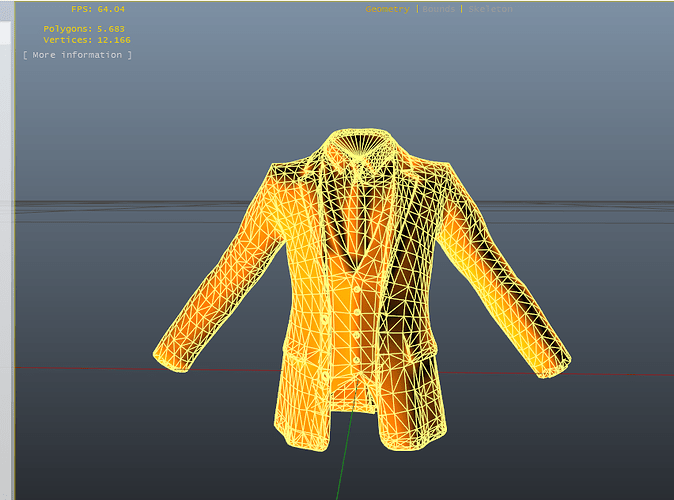Click the jacket's left sleeve cuff
The height and width of the screenshot is (500, 674).
(x=172, y=359)
